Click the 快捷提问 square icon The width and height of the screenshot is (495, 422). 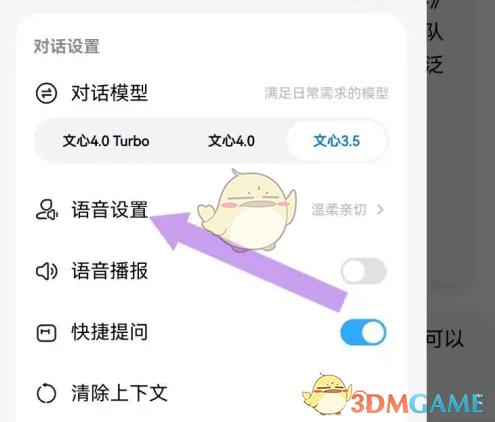(x=46, y=333)
